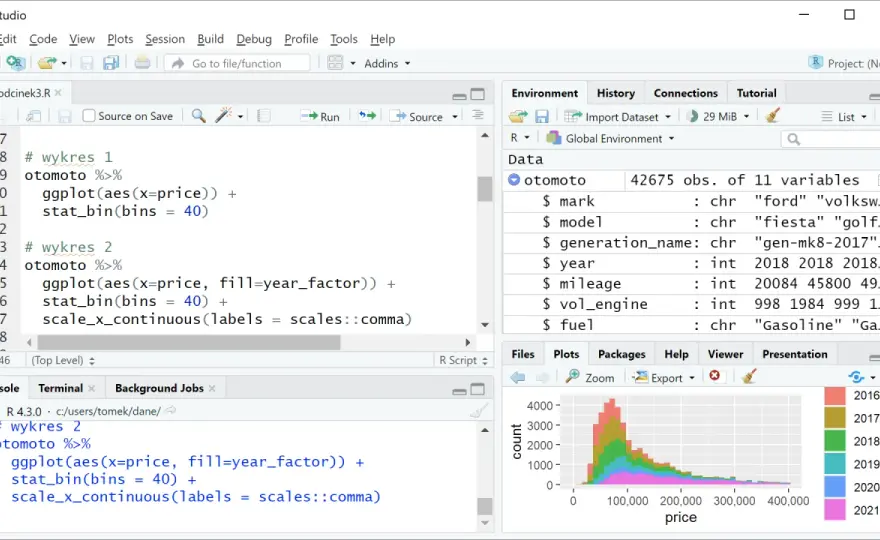Click the editor horizontal scrollbar thumb
Viewport: 880px width, 540px height.
189,342
